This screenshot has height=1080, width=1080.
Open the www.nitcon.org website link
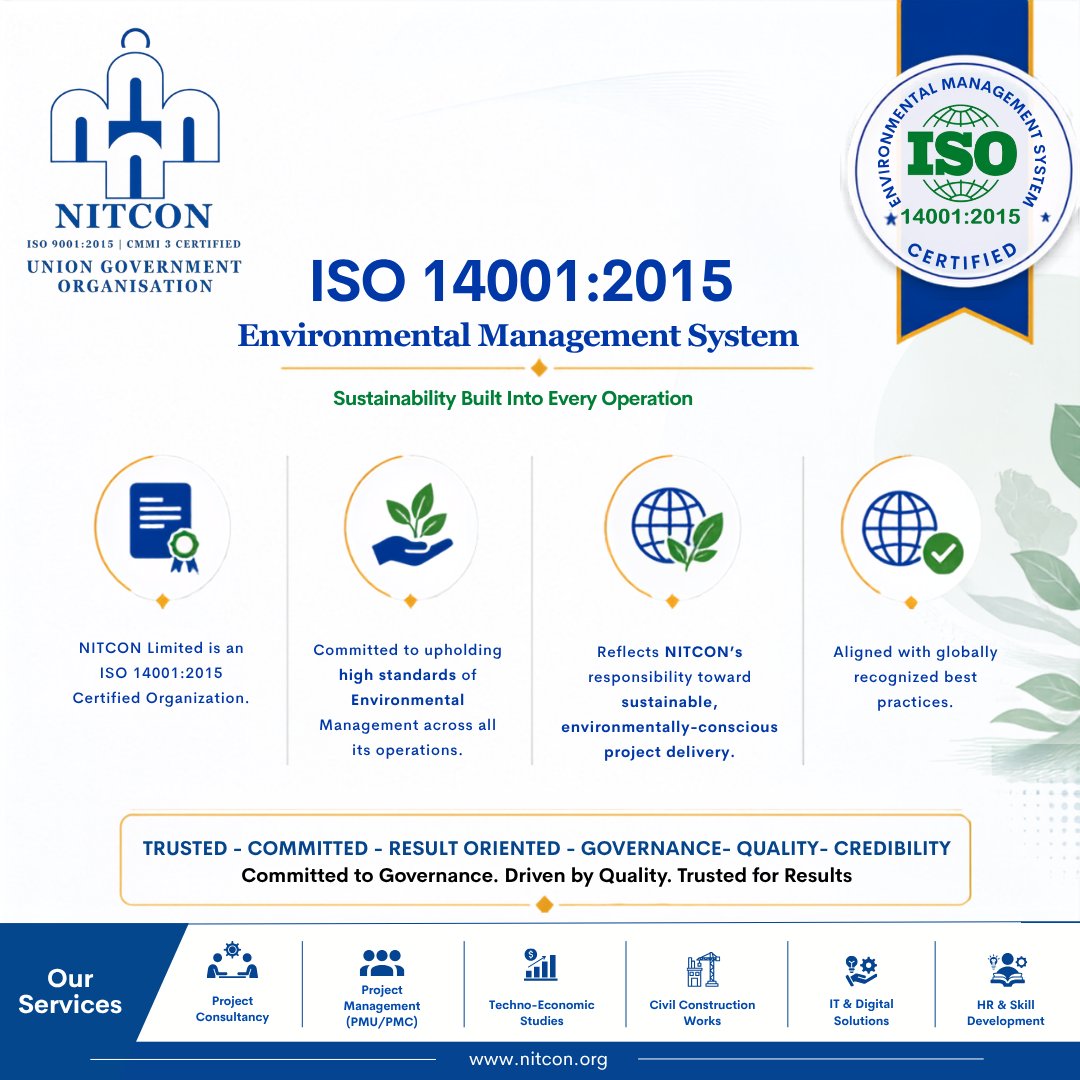point(539,1059)
